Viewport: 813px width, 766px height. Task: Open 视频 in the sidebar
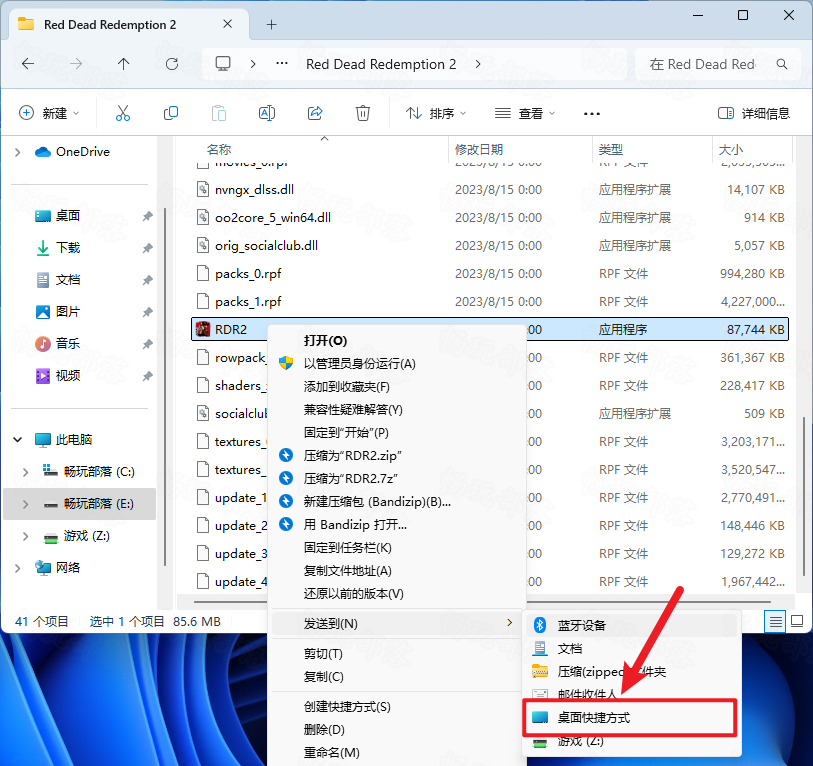point(67,375)
